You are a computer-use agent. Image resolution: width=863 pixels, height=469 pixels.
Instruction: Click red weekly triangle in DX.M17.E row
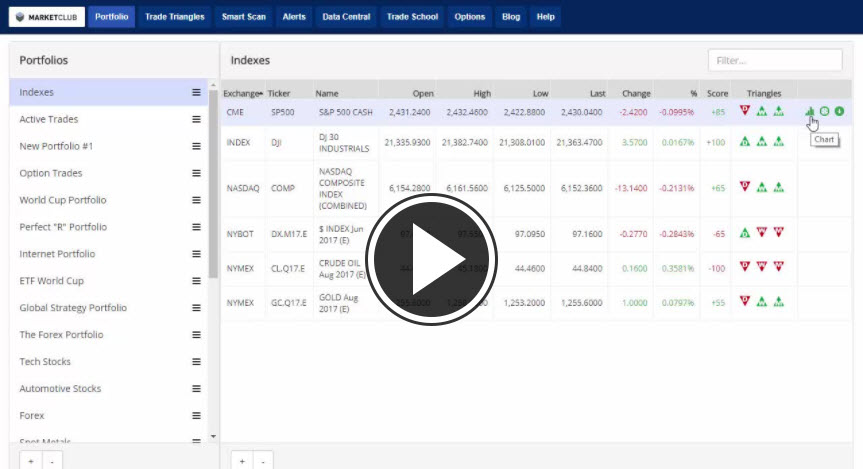(762, 232)
